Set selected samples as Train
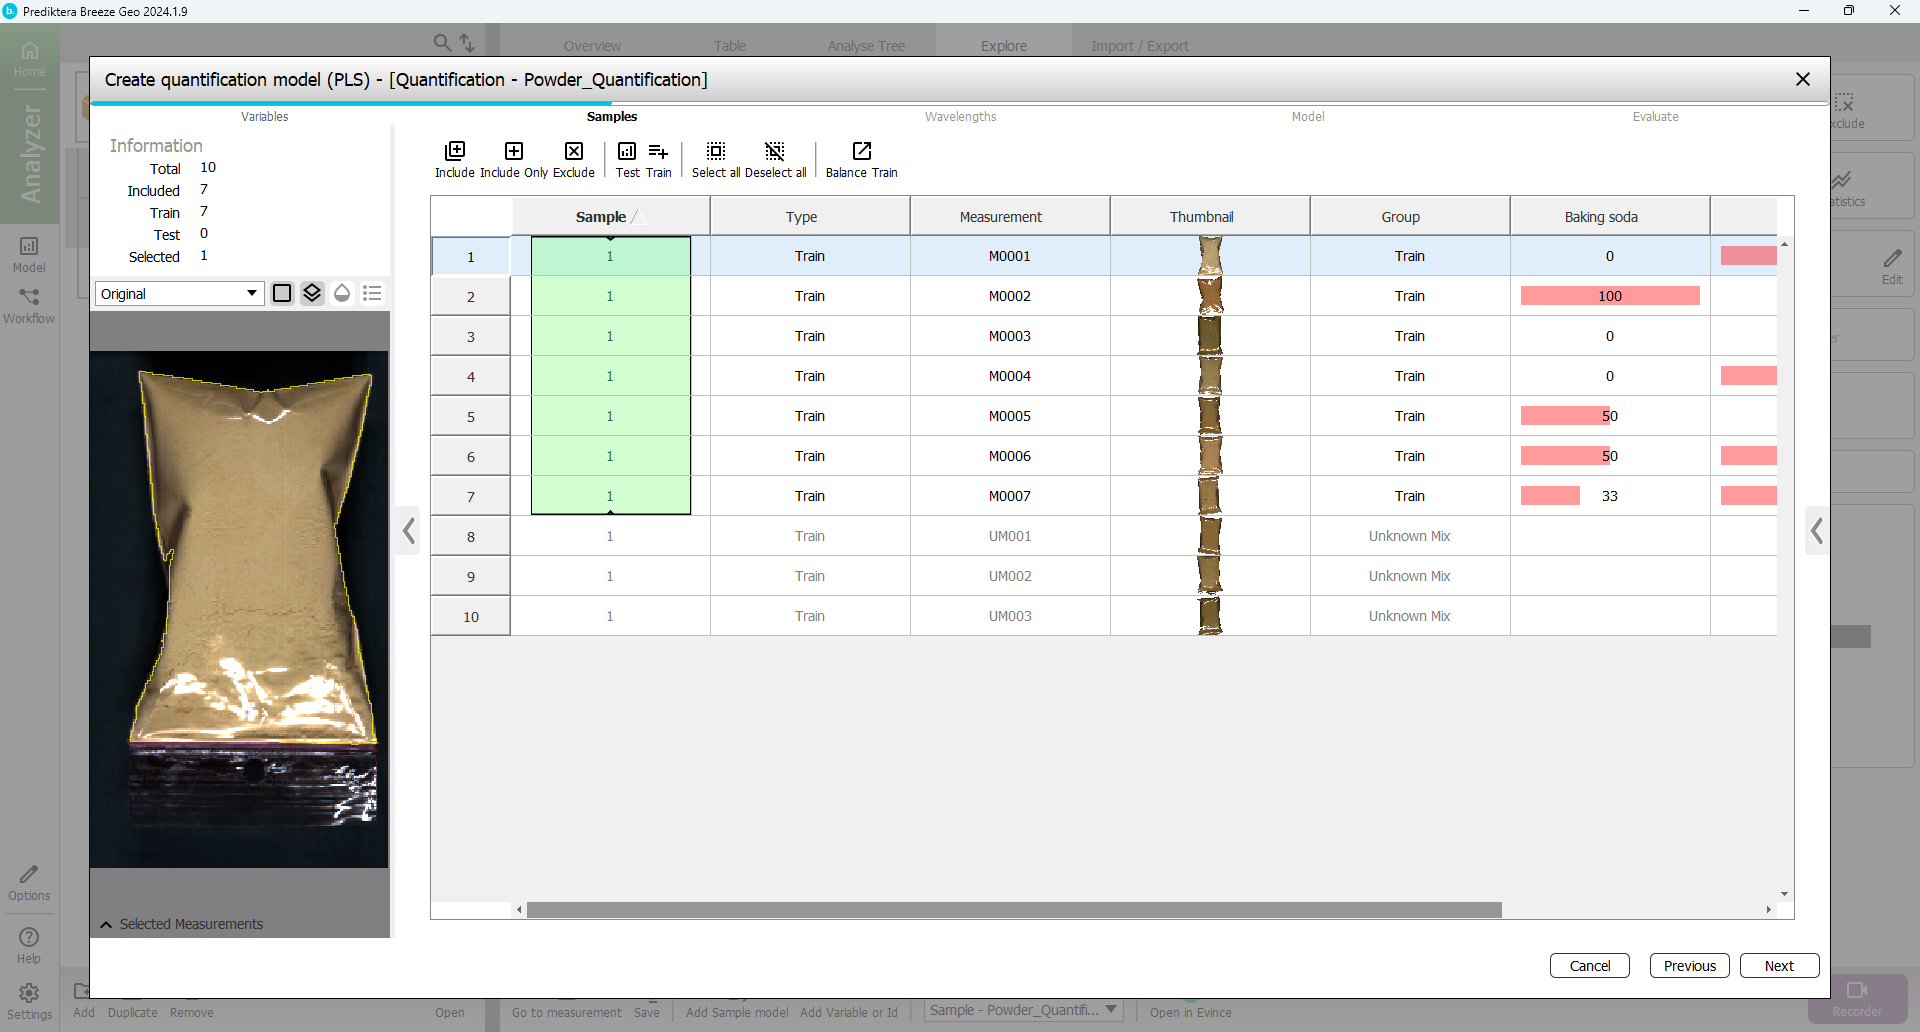Viewport: 1920px width, 1032px height. 658,152
